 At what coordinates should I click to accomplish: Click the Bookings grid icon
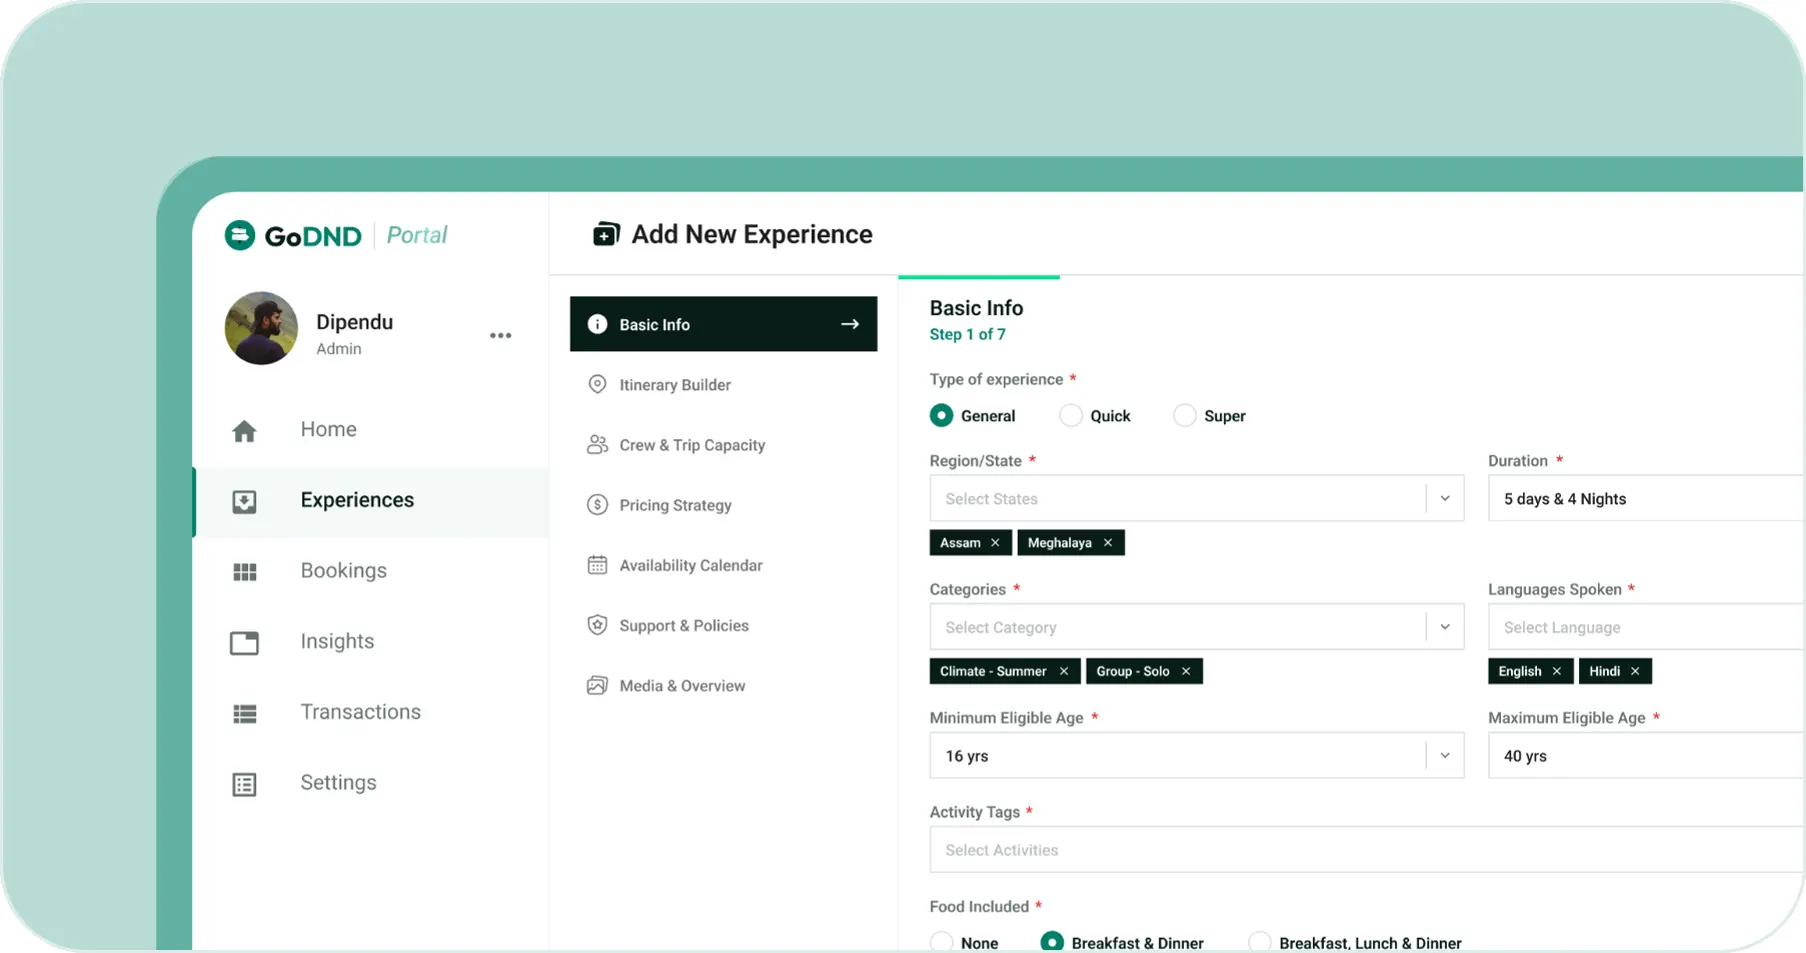[244, 572]
